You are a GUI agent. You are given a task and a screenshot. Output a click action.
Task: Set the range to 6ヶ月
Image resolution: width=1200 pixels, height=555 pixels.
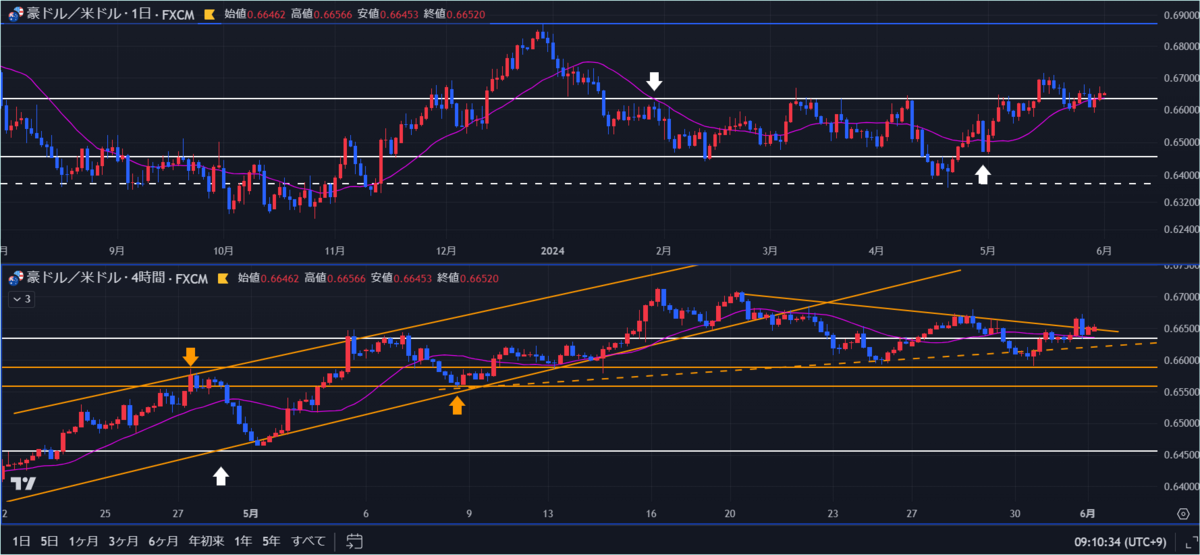(164, 541)
